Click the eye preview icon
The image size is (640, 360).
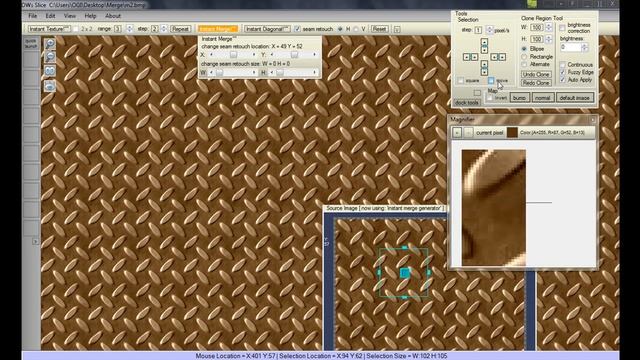49,86
